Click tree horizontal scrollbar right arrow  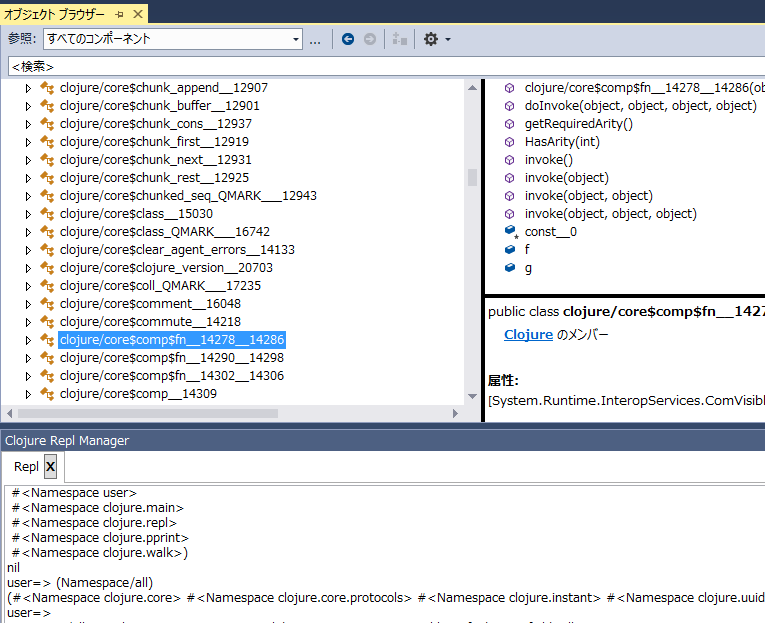(455, 414)
